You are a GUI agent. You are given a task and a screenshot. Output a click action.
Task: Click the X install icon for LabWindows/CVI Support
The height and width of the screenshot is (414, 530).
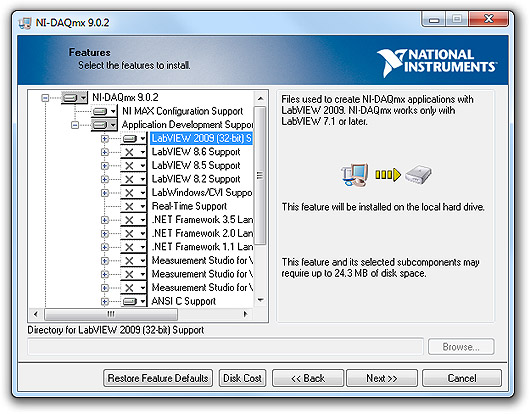(129, 193)
